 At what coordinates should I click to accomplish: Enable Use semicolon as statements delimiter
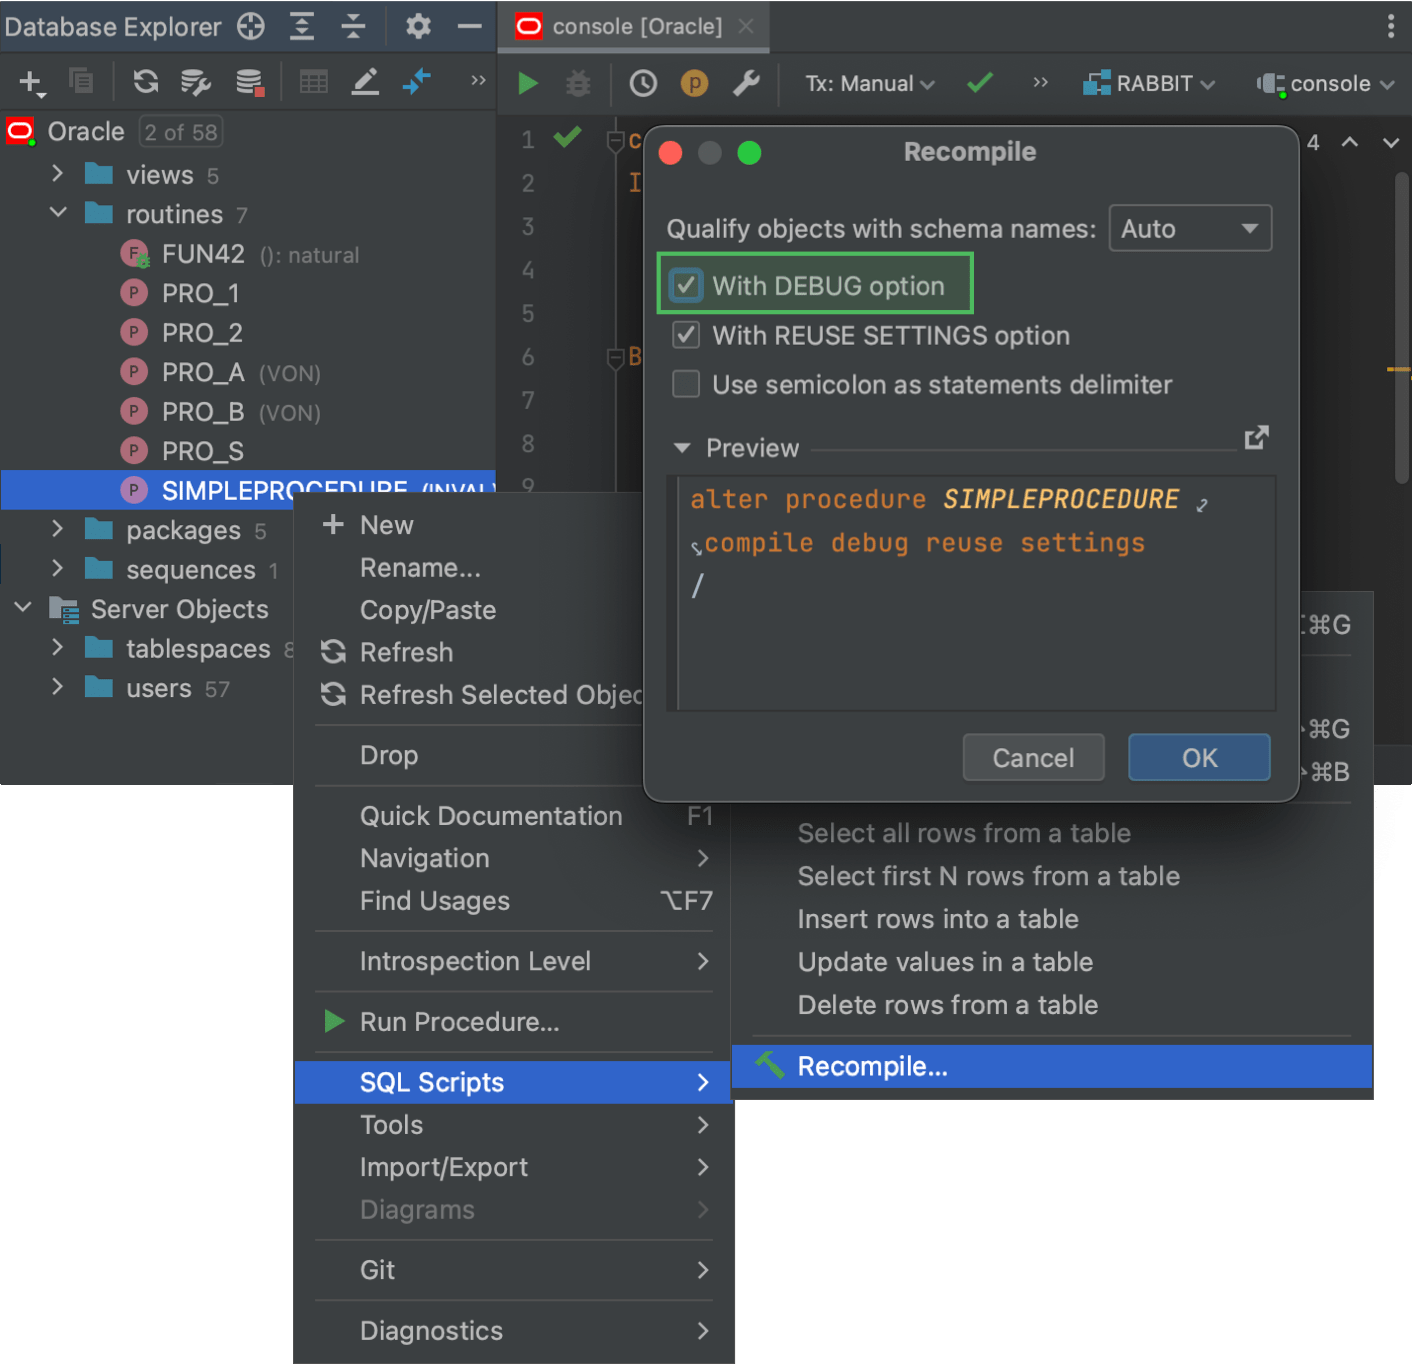[x=686, y=384]
